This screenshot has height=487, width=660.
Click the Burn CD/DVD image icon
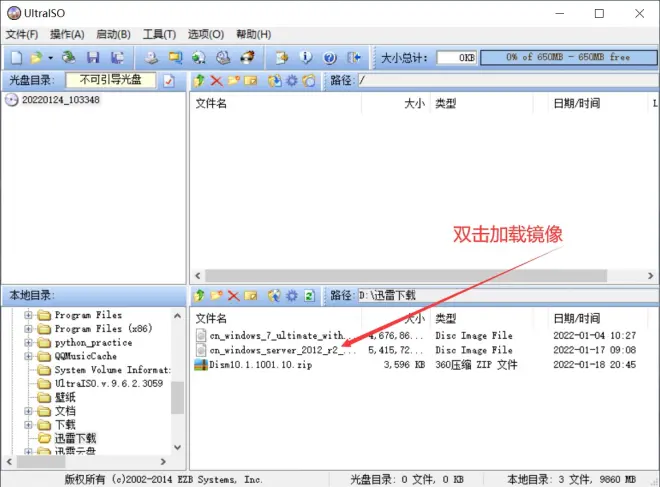(x=248, y=58)
